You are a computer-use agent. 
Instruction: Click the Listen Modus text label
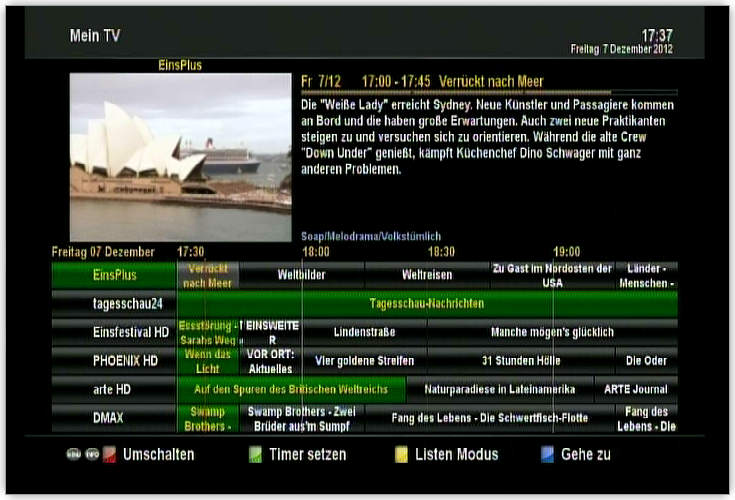click(x=456, y=455)
